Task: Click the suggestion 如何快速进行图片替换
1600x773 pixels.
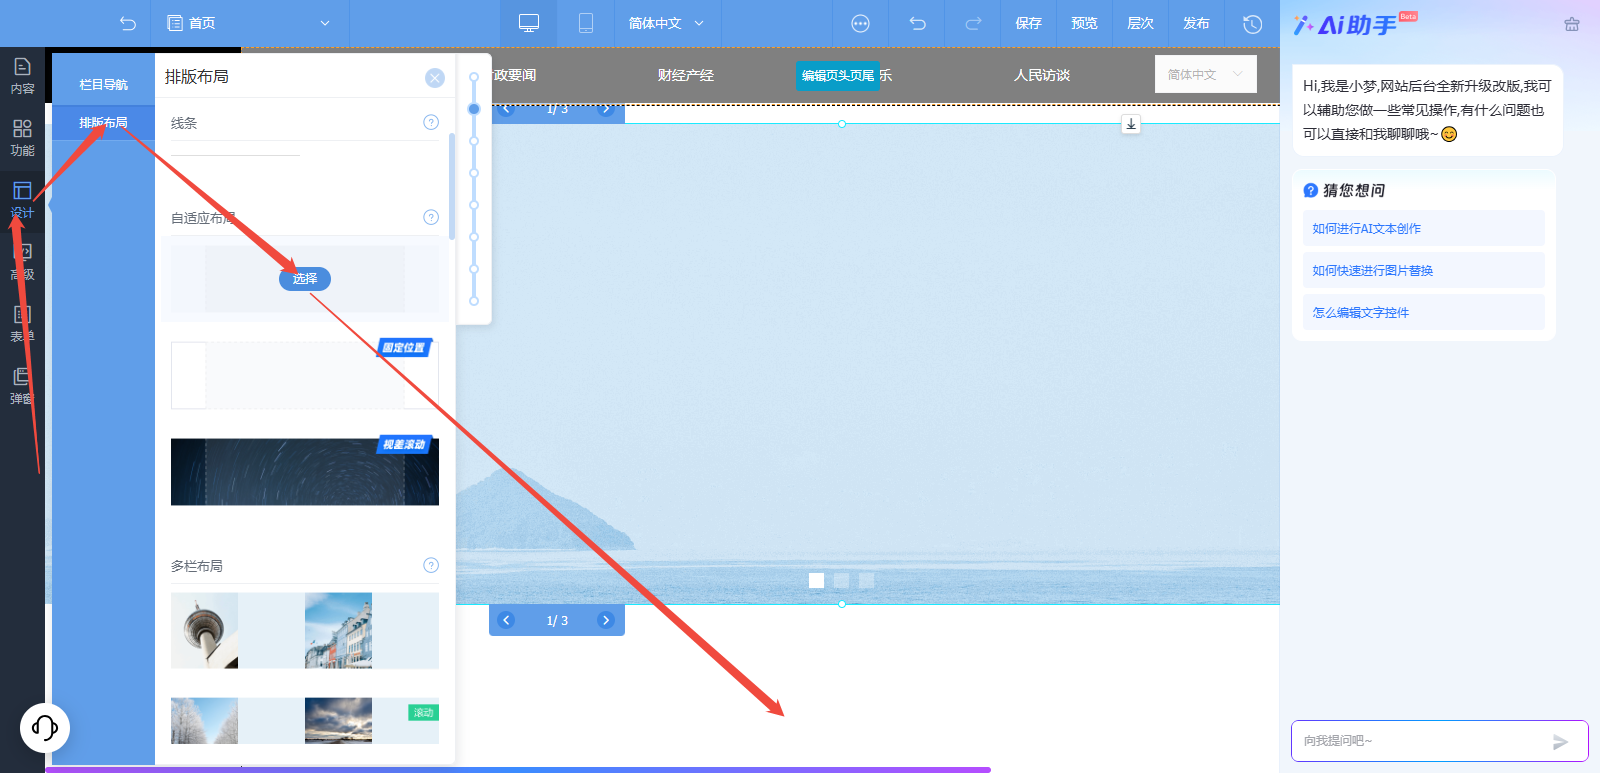Action: coord(1424,270)
